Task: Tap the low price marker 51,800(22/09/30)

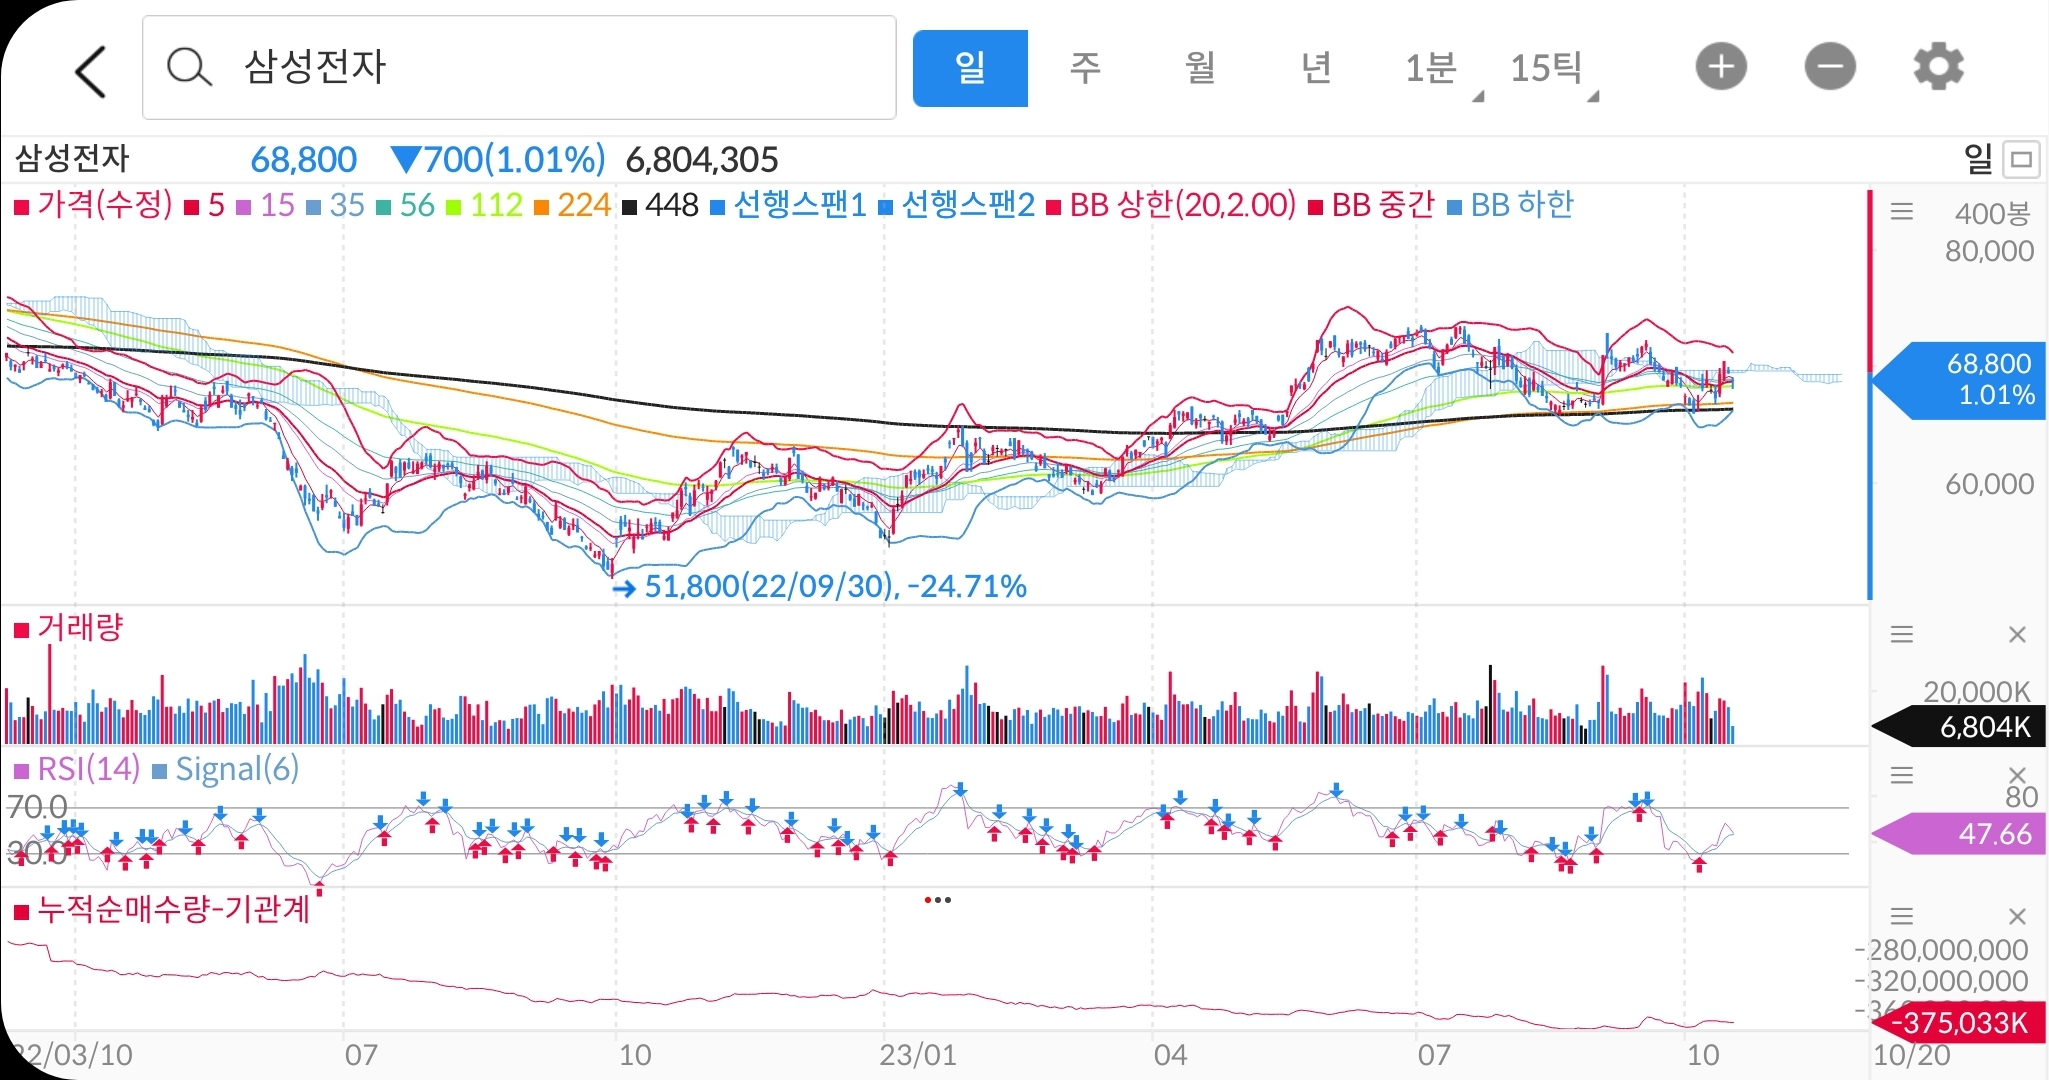Action: 820,586
